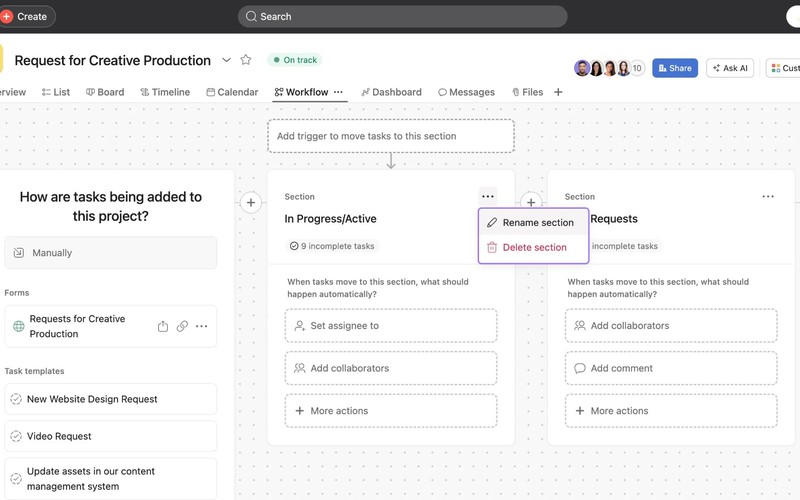Click the incomplete tasks chip in Requests section
The image size is (800, 500).
624,246
